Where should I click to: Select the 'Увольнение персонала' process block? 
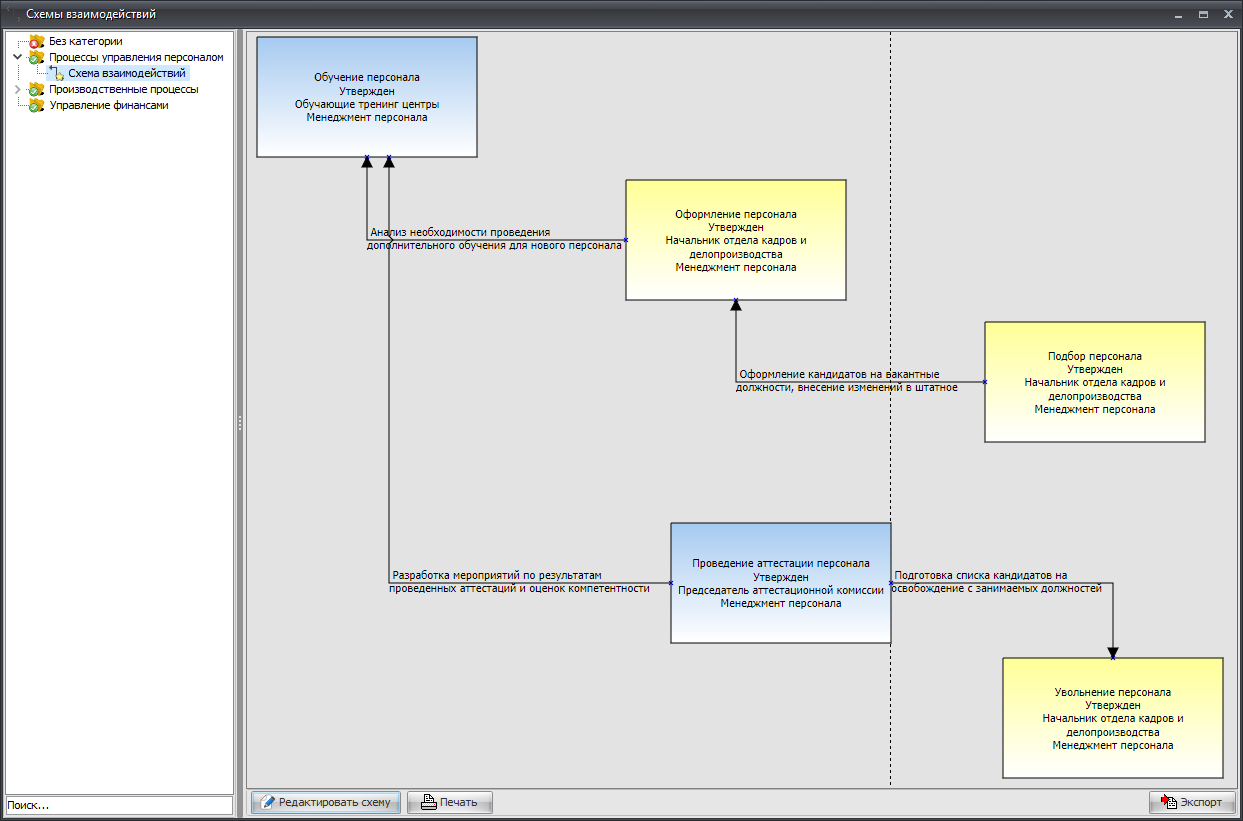(1112, 718)
